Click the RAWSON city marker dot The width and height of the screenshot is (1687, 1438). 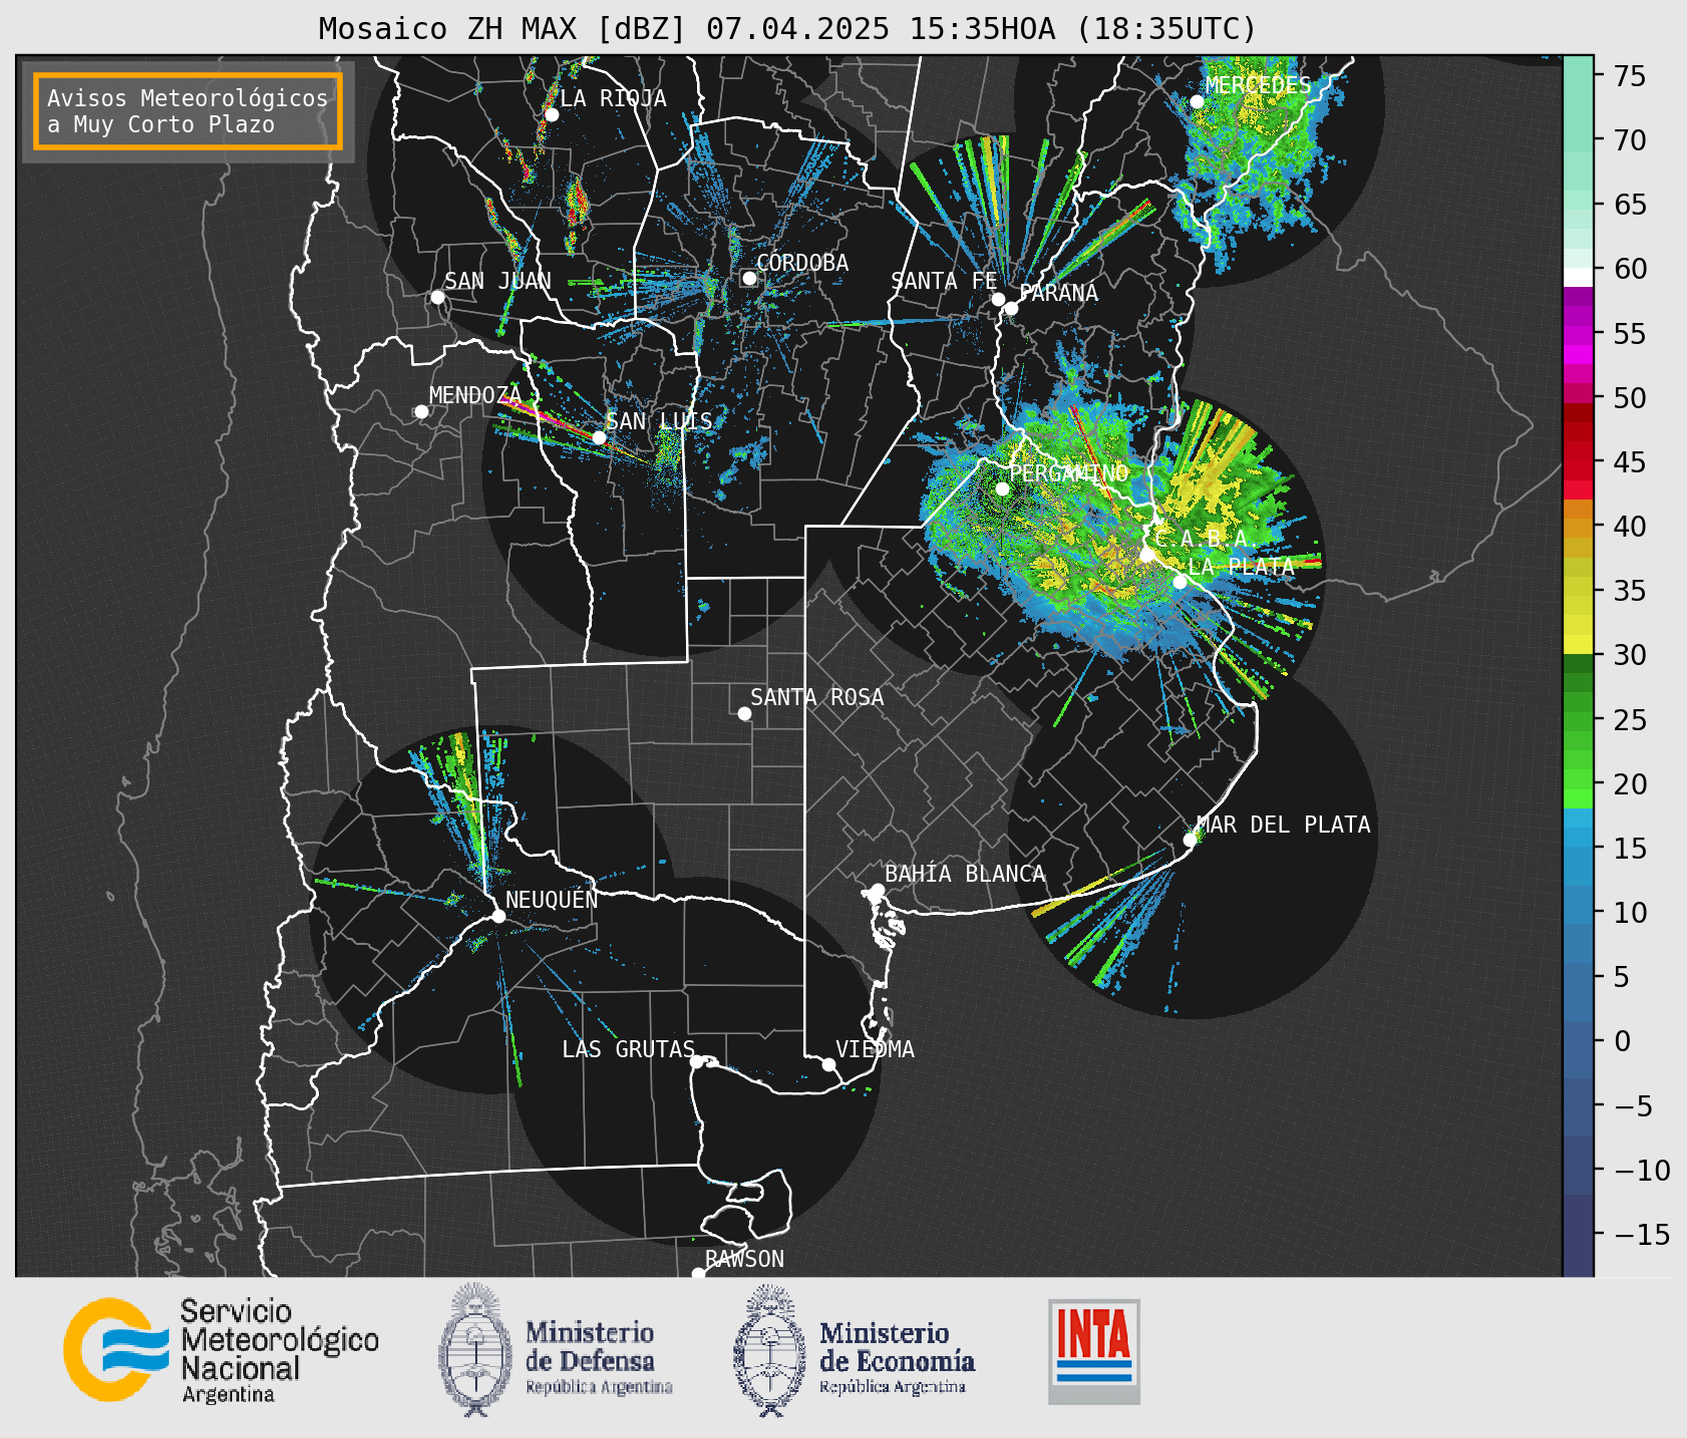(698, 1273)
